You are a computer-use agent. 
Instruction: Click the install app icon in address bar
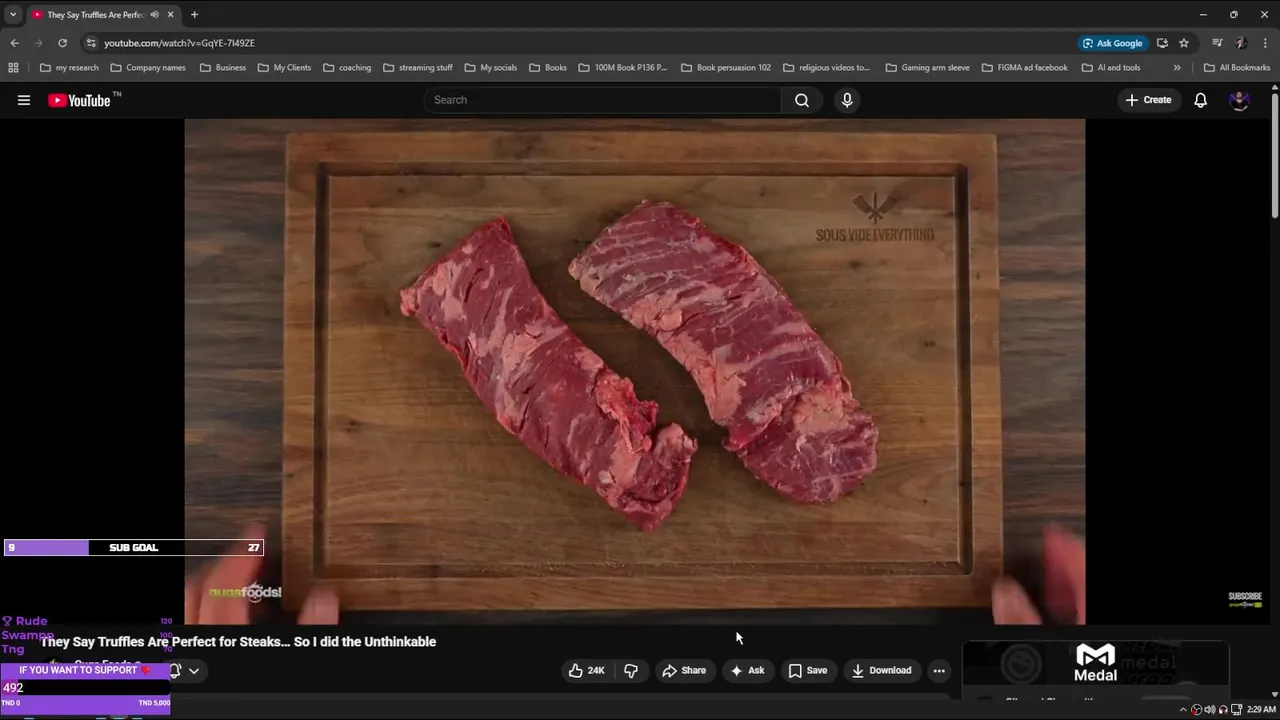[1162, 43]
